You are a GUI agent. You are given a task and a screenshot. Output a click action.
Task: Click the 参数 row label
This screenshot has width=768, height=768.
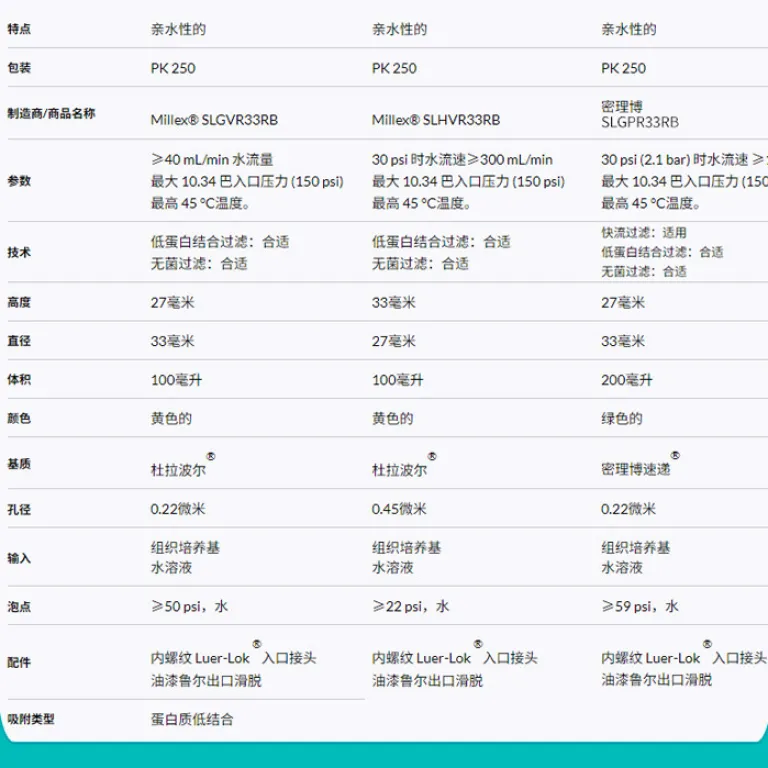[x=19, y=181]
